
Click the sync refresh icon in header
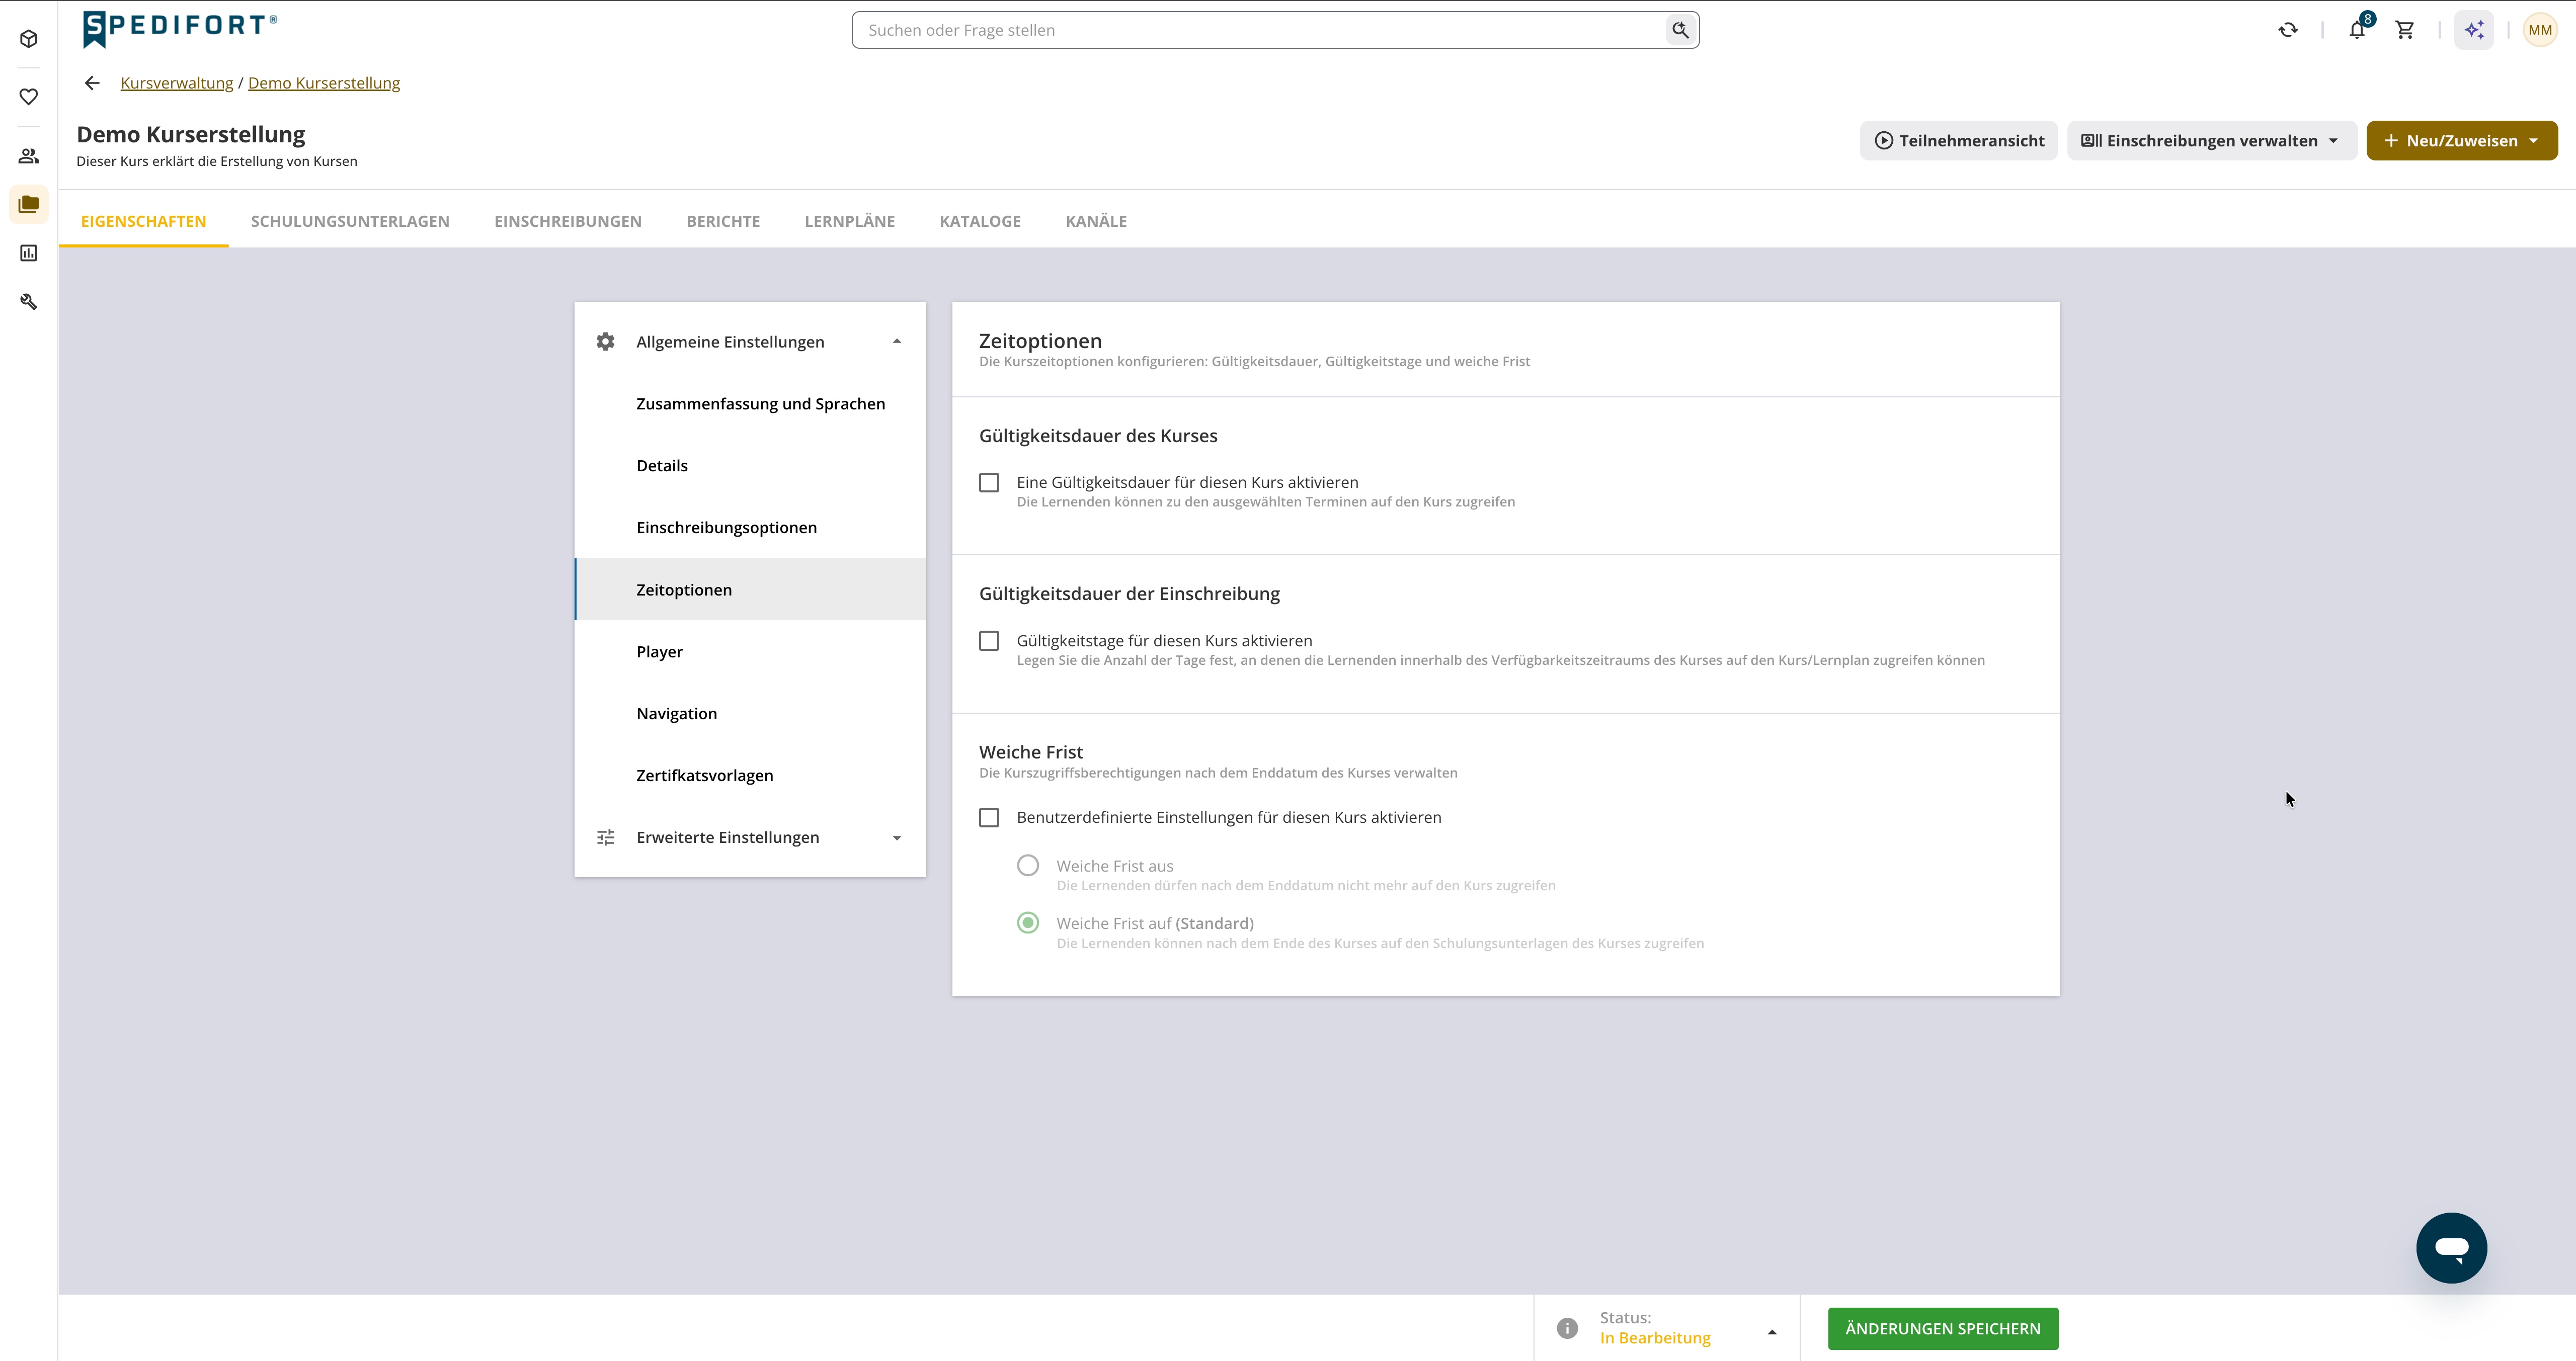click(x=2288, y=30)
